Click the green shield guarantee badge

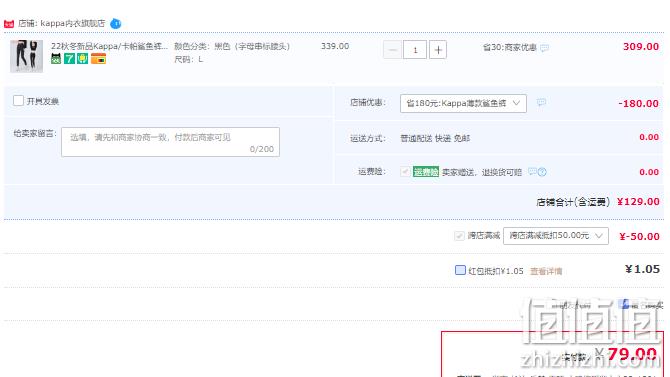[x=82, y=59]
